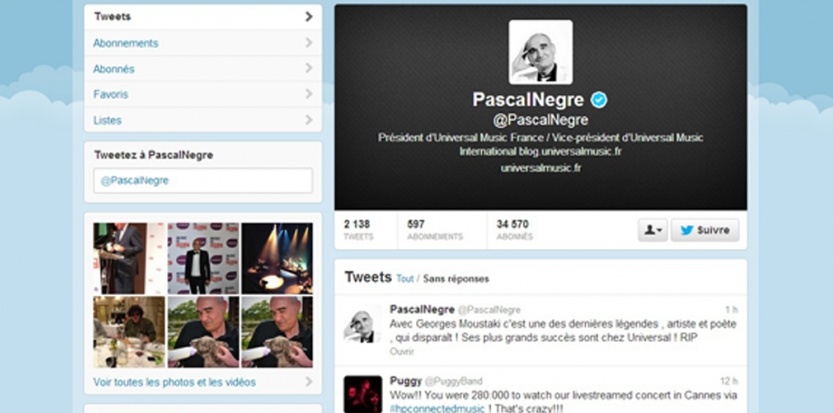The image size is (833, 413).
Task: Click the Puggy band avatar in tweets
Action: click(362, 394)
